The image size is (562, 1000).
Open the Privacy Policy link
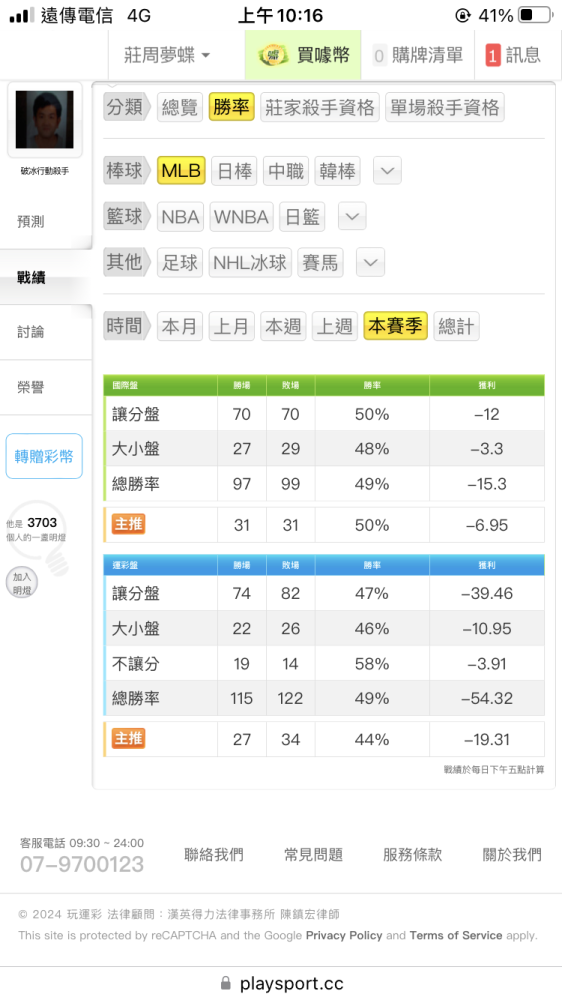coord(344,936)
